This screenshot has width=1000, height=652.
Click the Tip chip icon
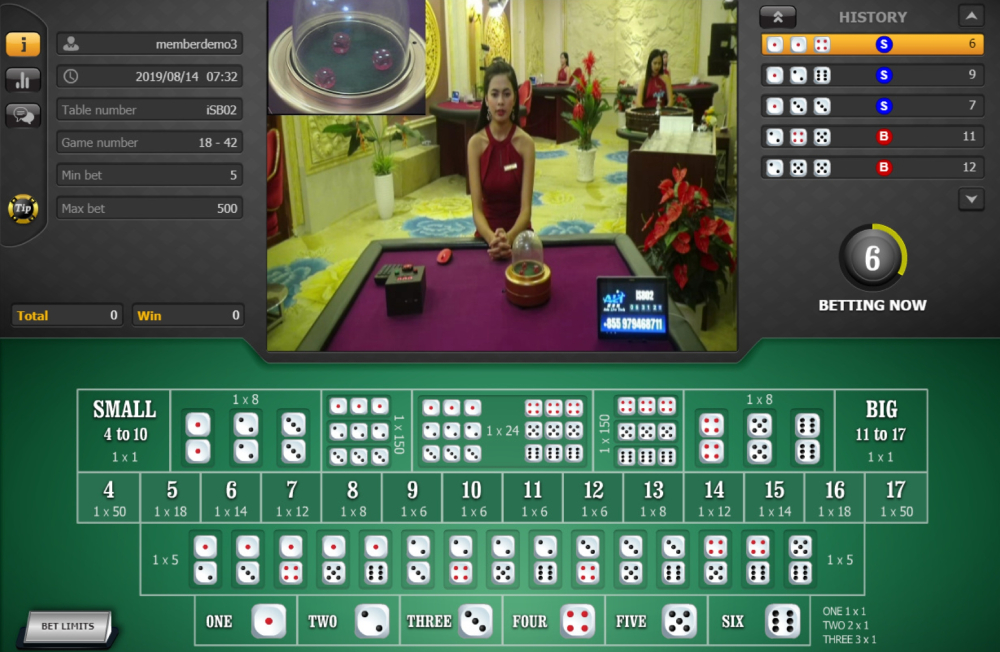tap(22, 208)
